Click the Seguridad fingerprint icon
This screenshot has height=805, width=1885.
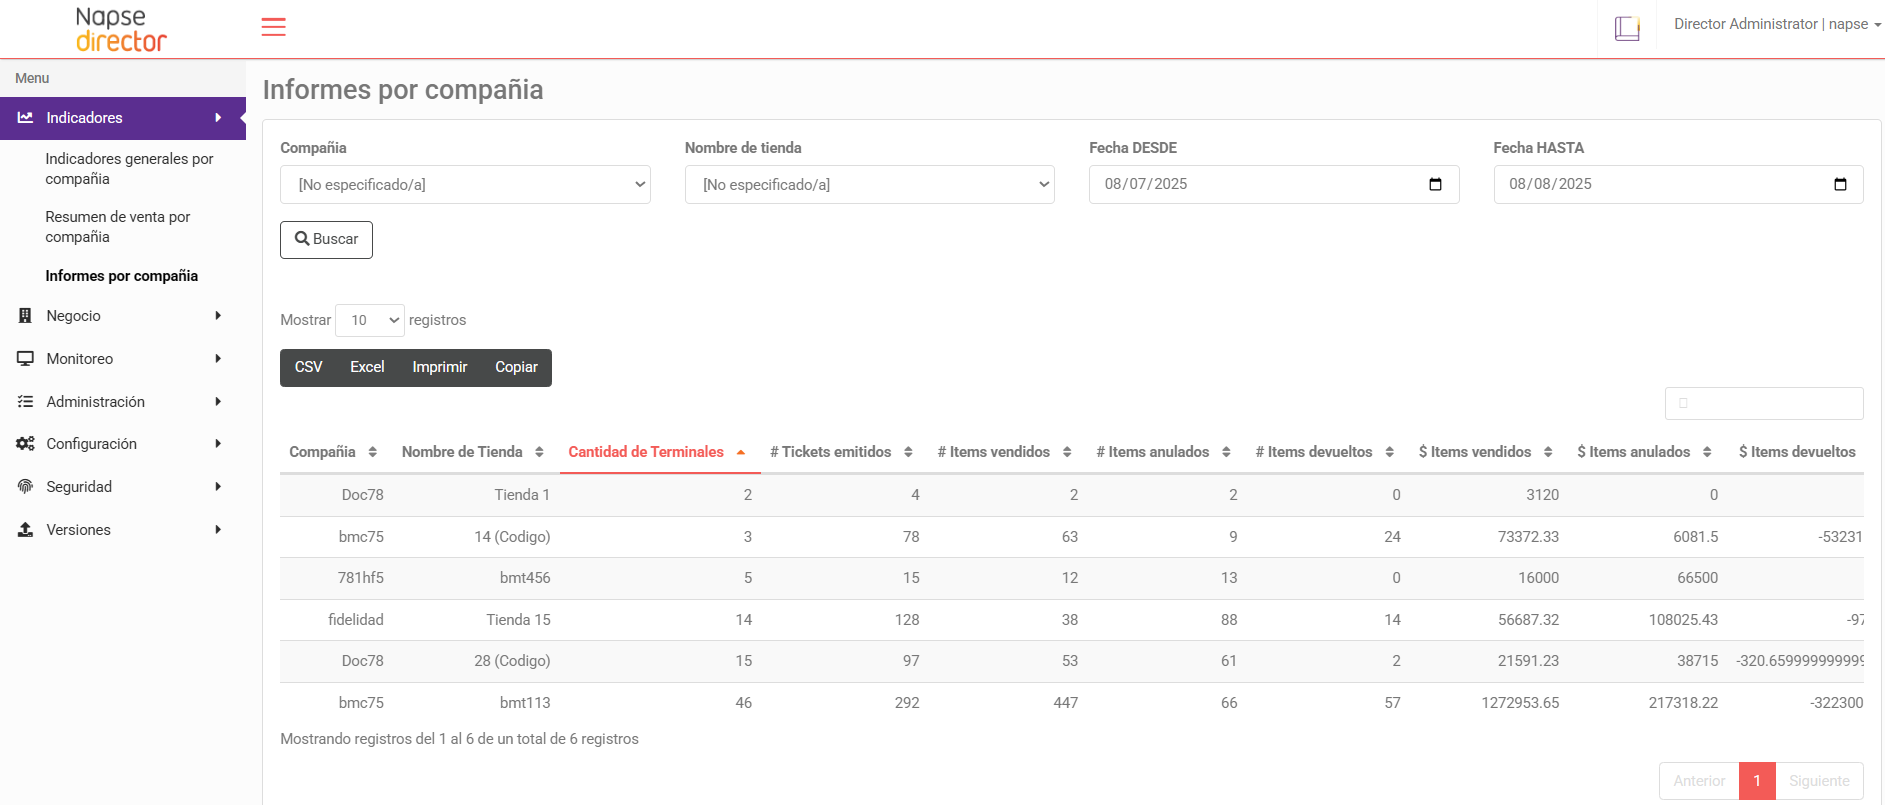(25, 486)
